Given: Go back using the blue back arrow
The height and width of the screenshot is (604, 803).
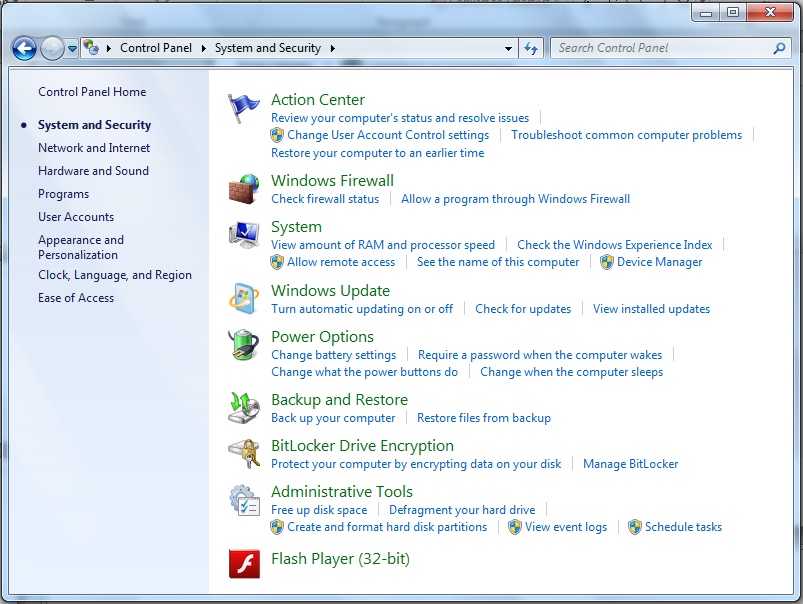Looking at the screenshot, I should pyautogui.click(x=25, y=49).
